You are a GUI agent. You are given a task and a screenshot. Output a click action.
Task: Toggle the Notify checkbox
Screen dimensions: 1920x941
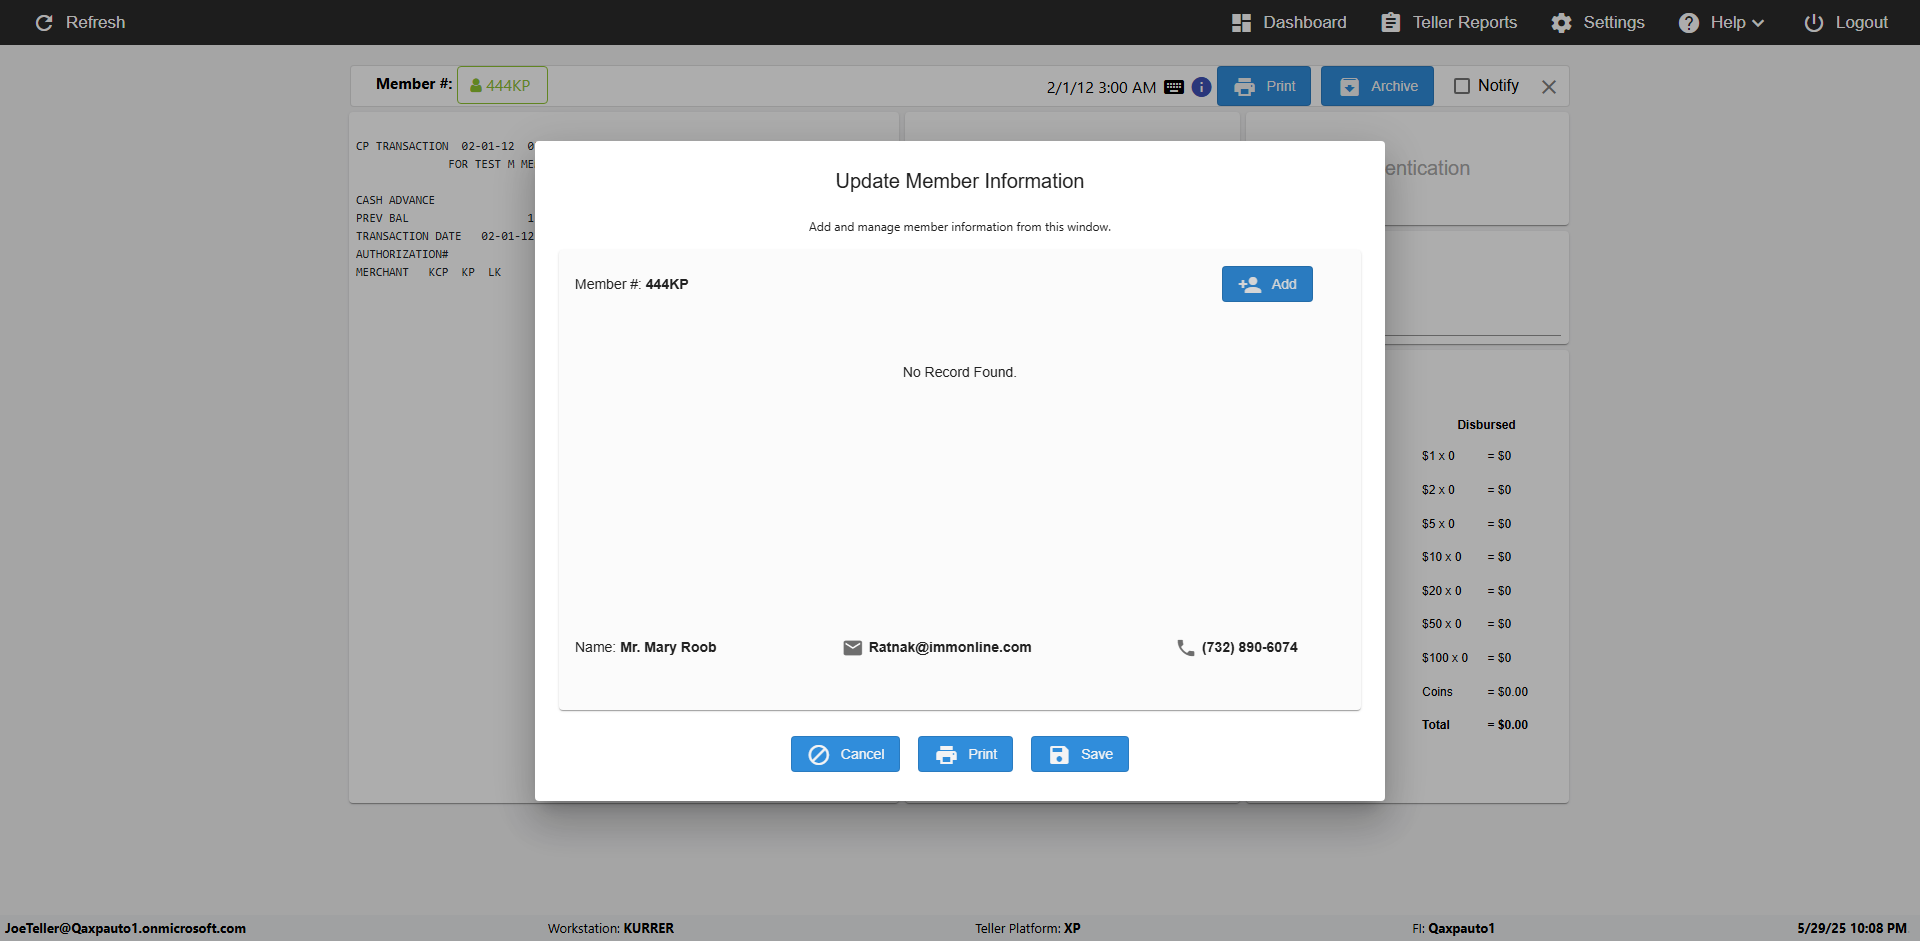[1462, 86]
